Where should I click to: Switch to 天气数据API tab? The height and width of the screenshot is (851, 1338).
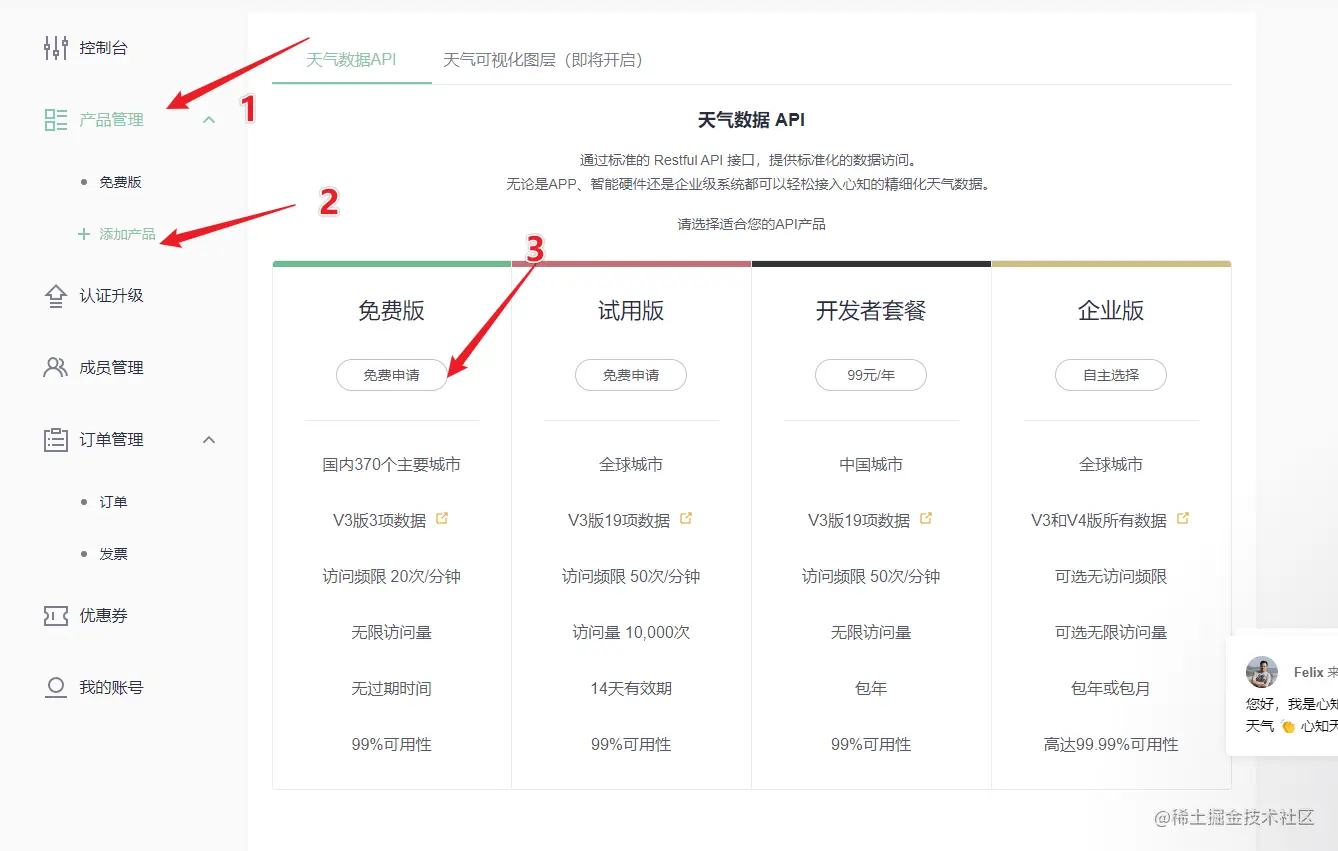click(351, 60)
